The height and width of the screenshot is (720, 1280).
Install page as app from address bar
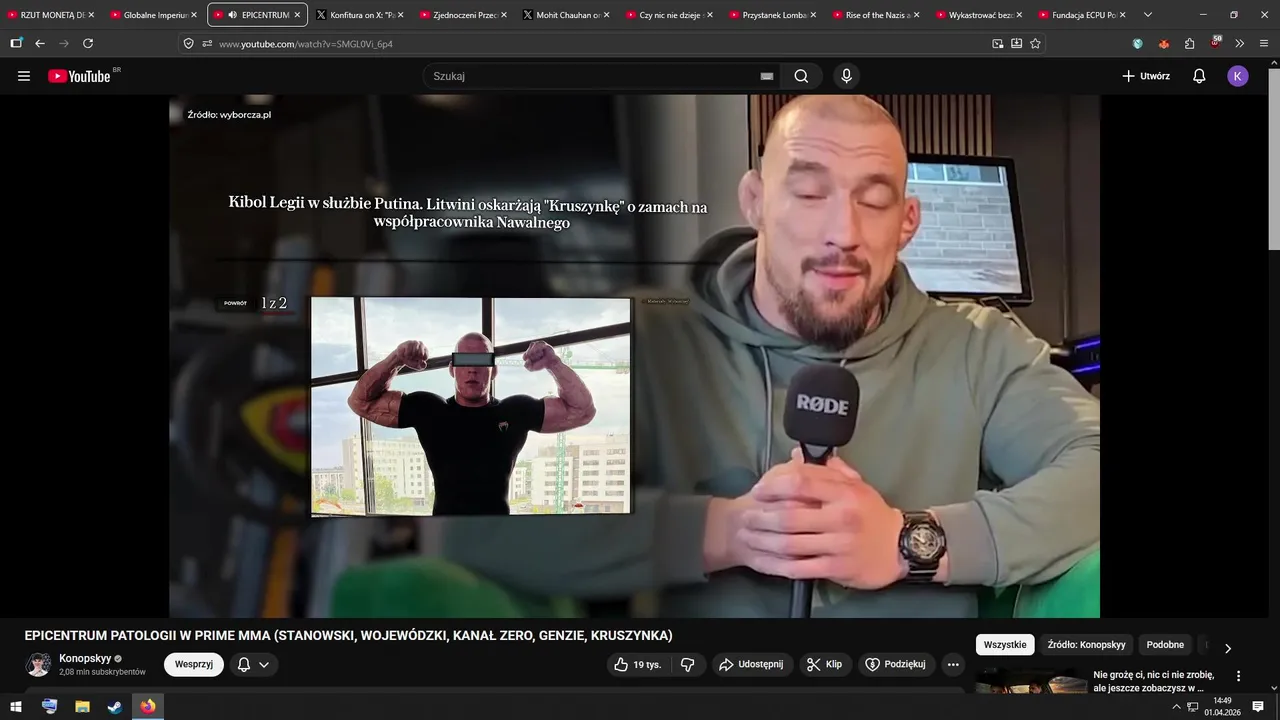tap(1016, 43)
